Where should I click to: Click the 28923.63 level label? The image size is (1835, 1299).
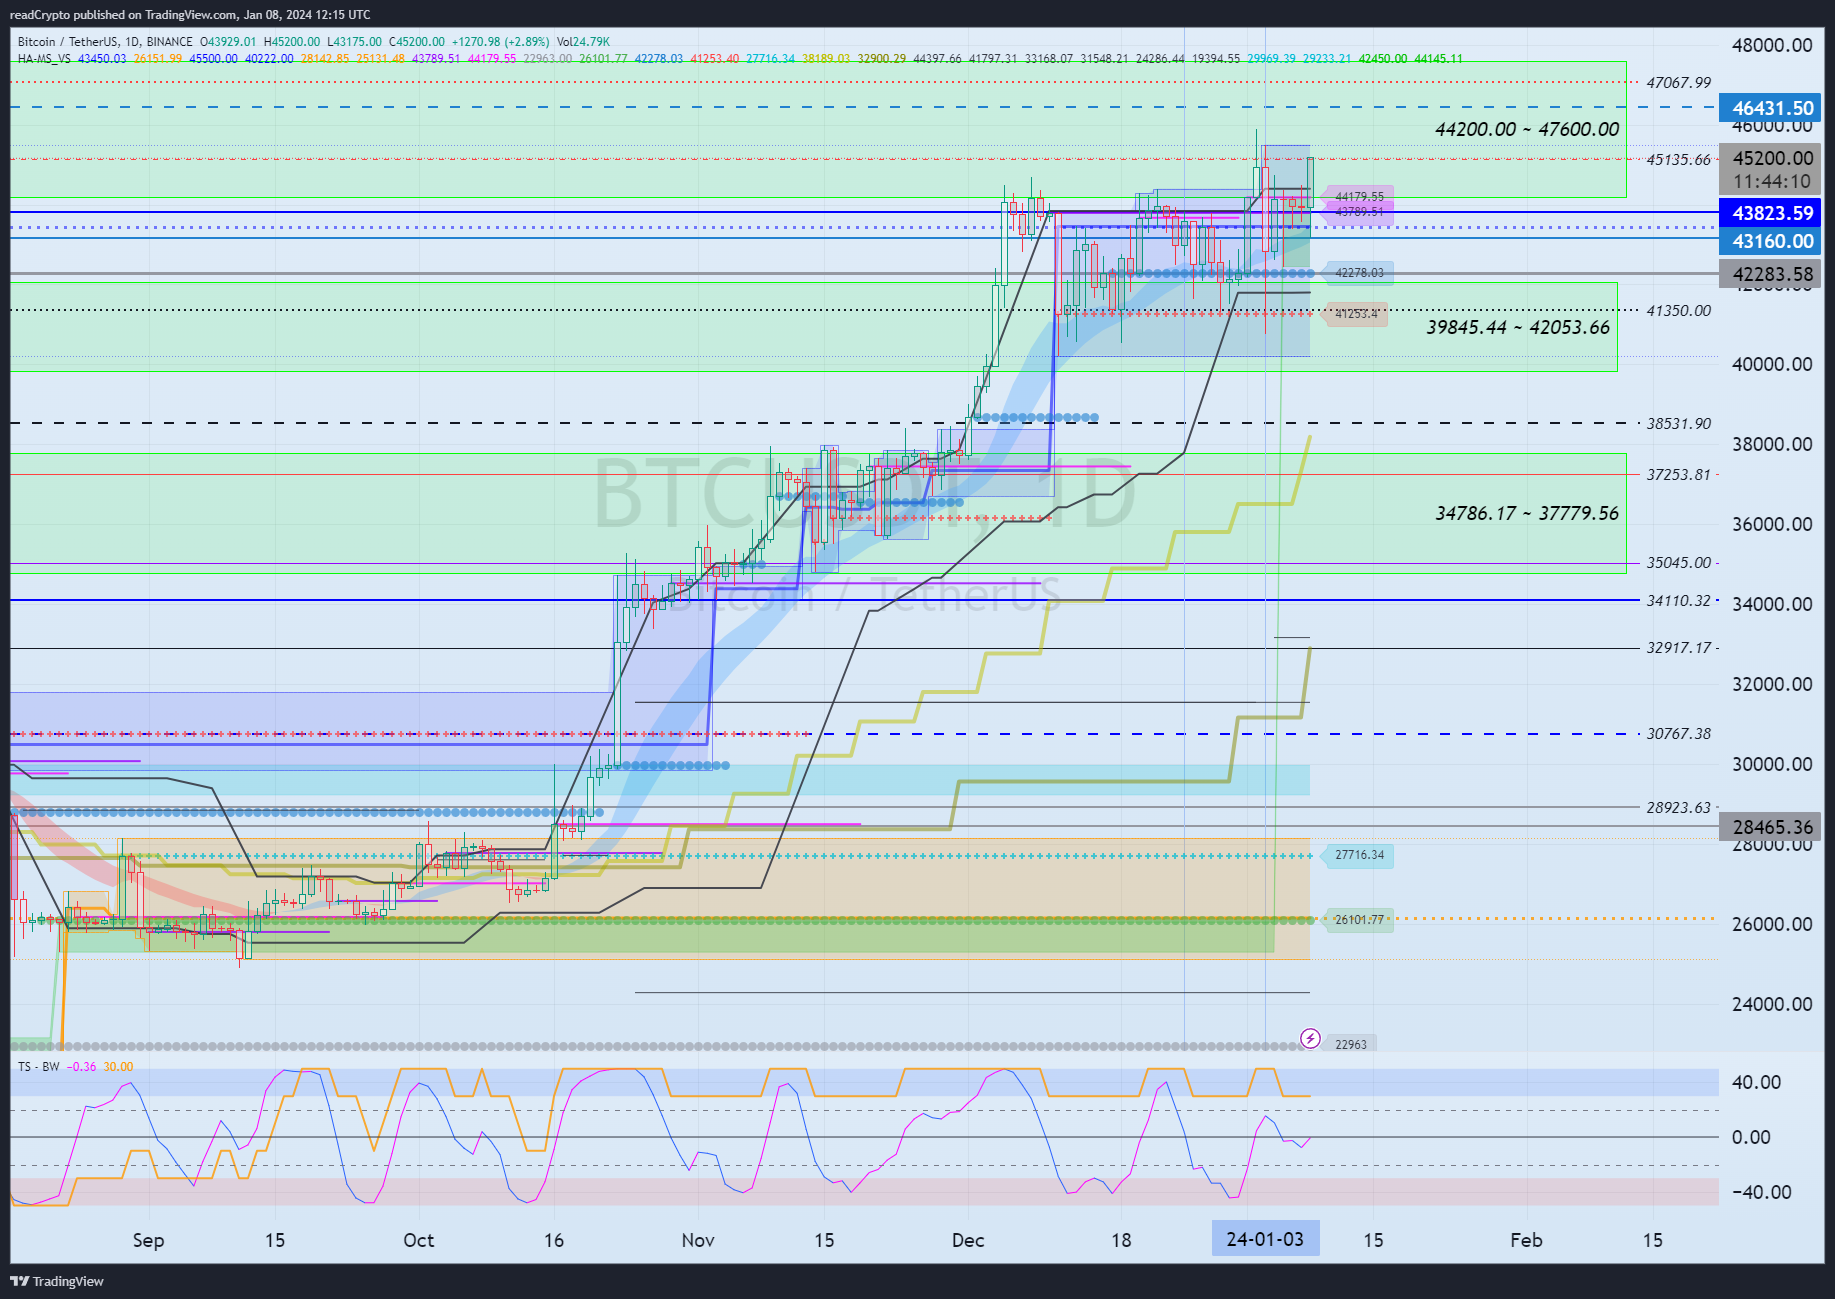tap(1679, 808)
